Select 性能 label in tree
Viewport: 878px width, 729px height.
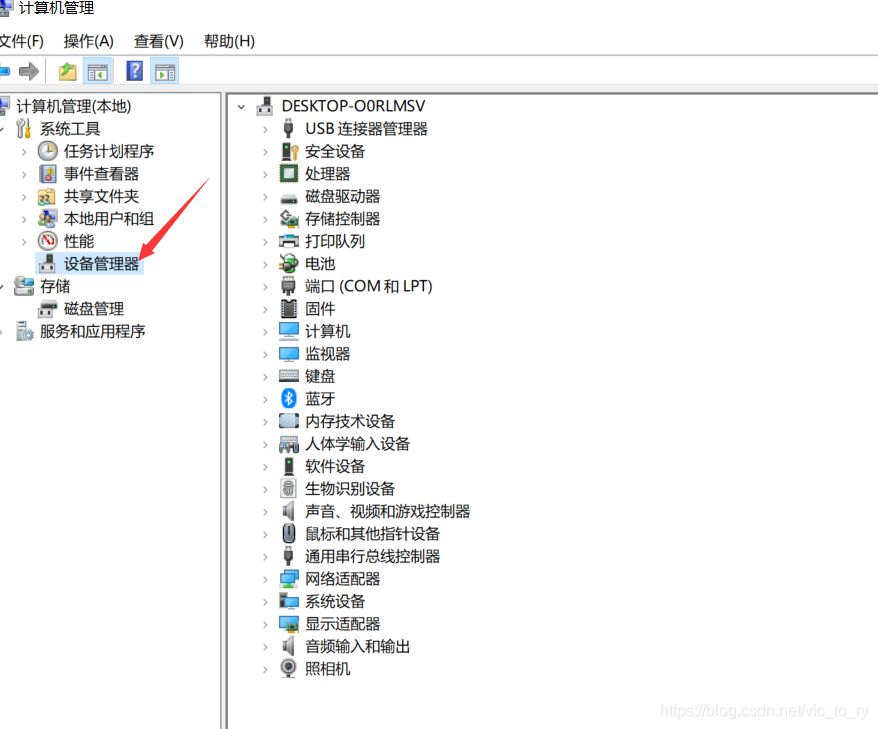(x=79, y=241)
